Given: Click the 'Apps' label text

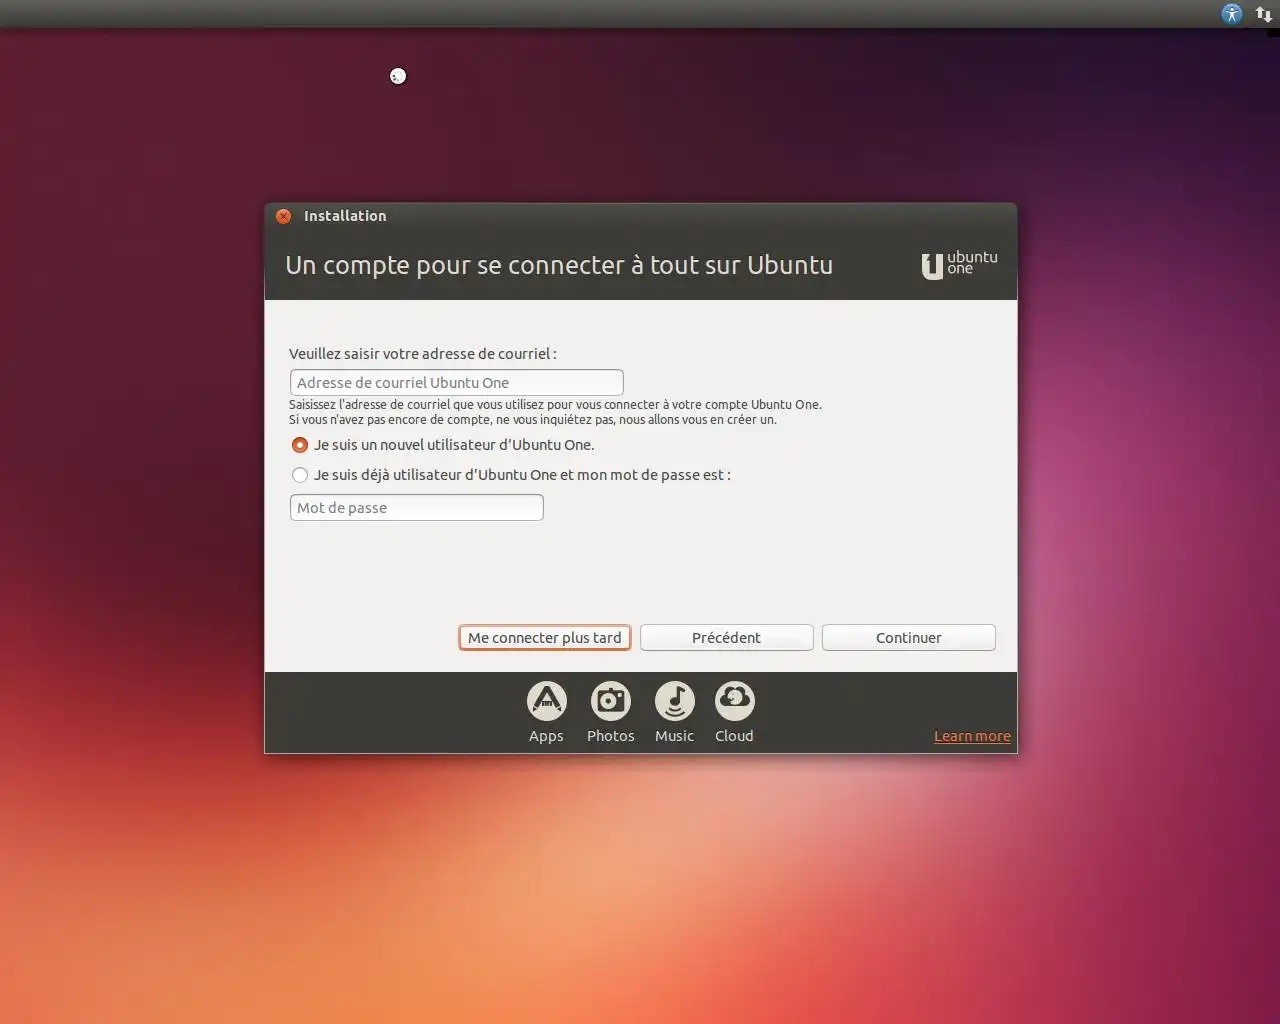Looking at the screenshot, I should point(546,737).
